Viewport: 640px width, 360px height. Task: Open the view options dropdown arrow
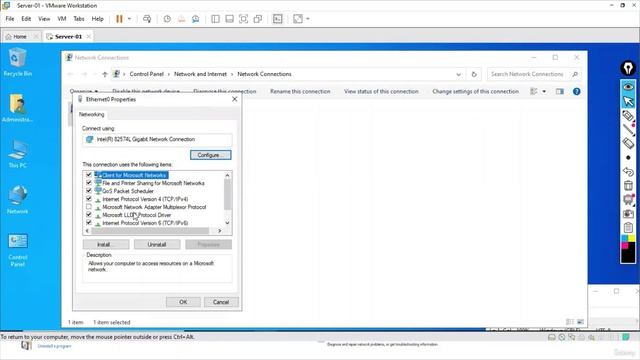[544, 91]
